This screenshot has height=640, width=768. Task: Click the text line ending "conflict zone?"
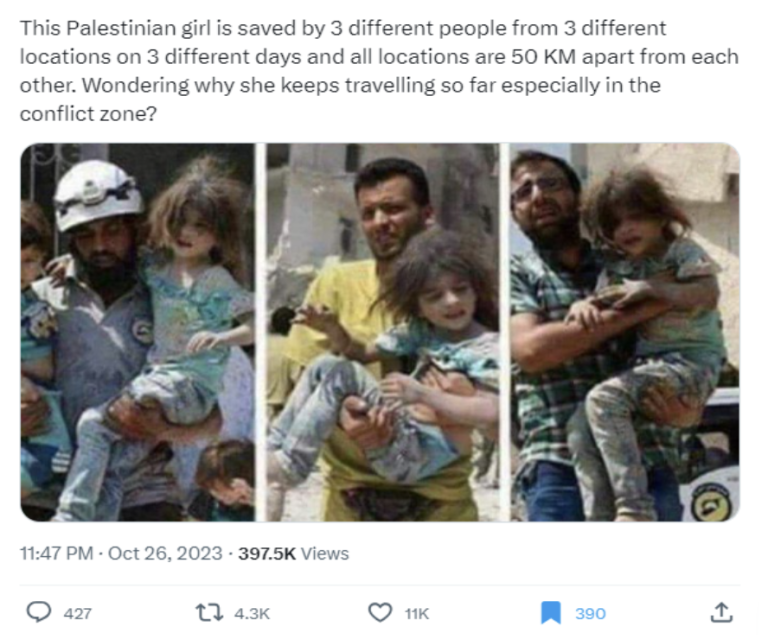click(x=88, y=114)
